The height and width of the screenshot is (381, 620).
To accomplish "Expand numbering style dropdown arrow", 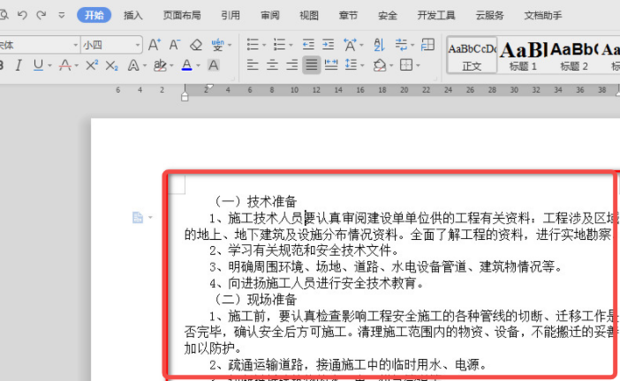I will (x=291, y=45).
